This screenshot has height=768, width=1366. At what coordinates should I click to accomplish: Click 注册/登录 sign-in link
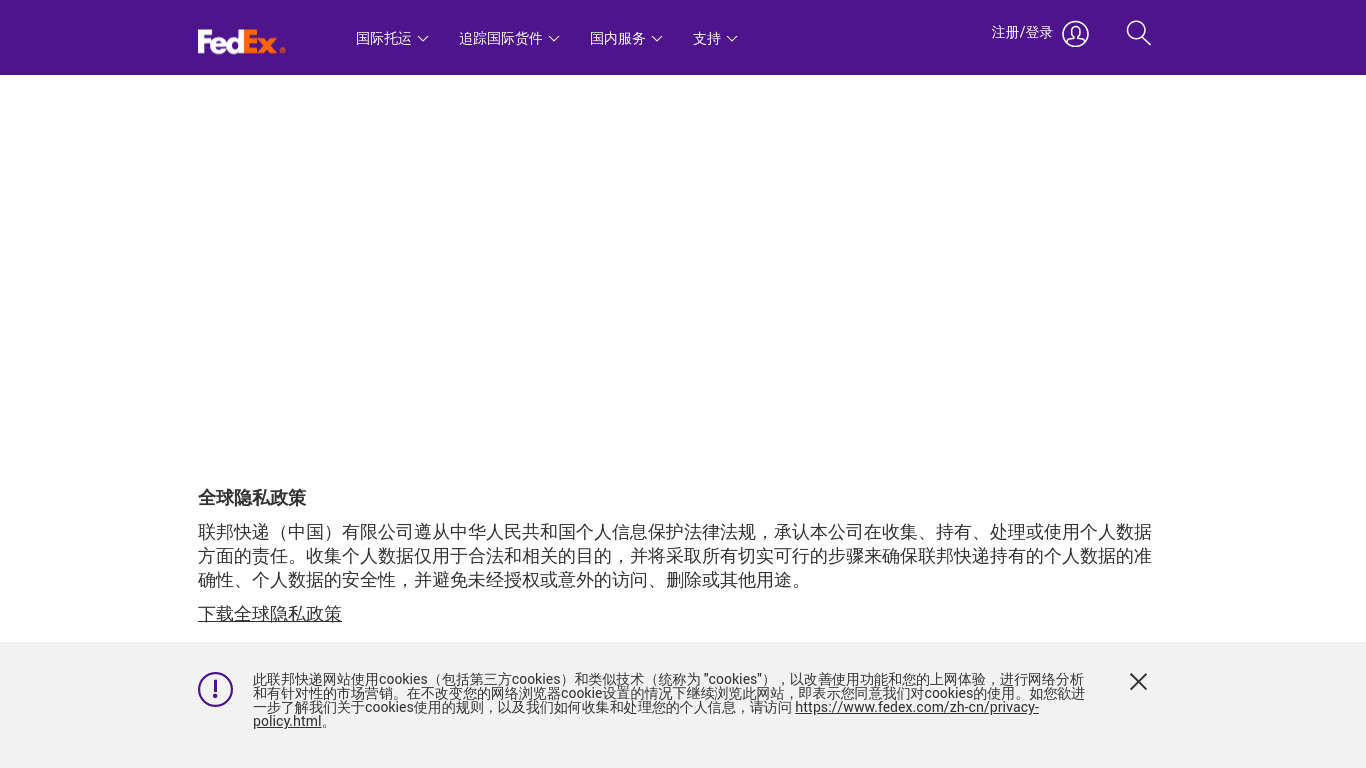1022,33
